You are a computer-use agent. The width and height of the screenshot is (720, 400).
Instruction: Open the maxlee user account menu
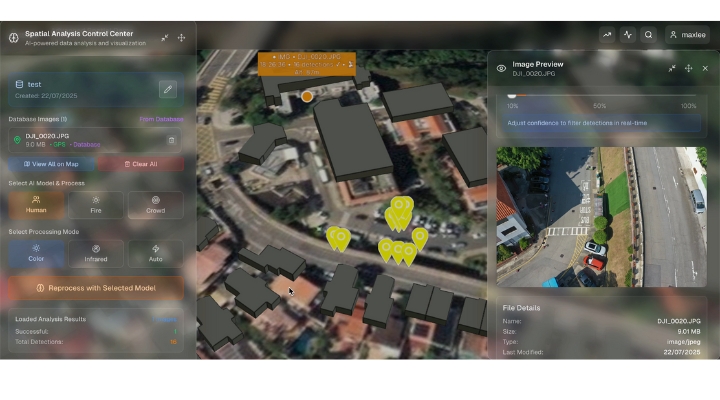[x=688, y=34]
